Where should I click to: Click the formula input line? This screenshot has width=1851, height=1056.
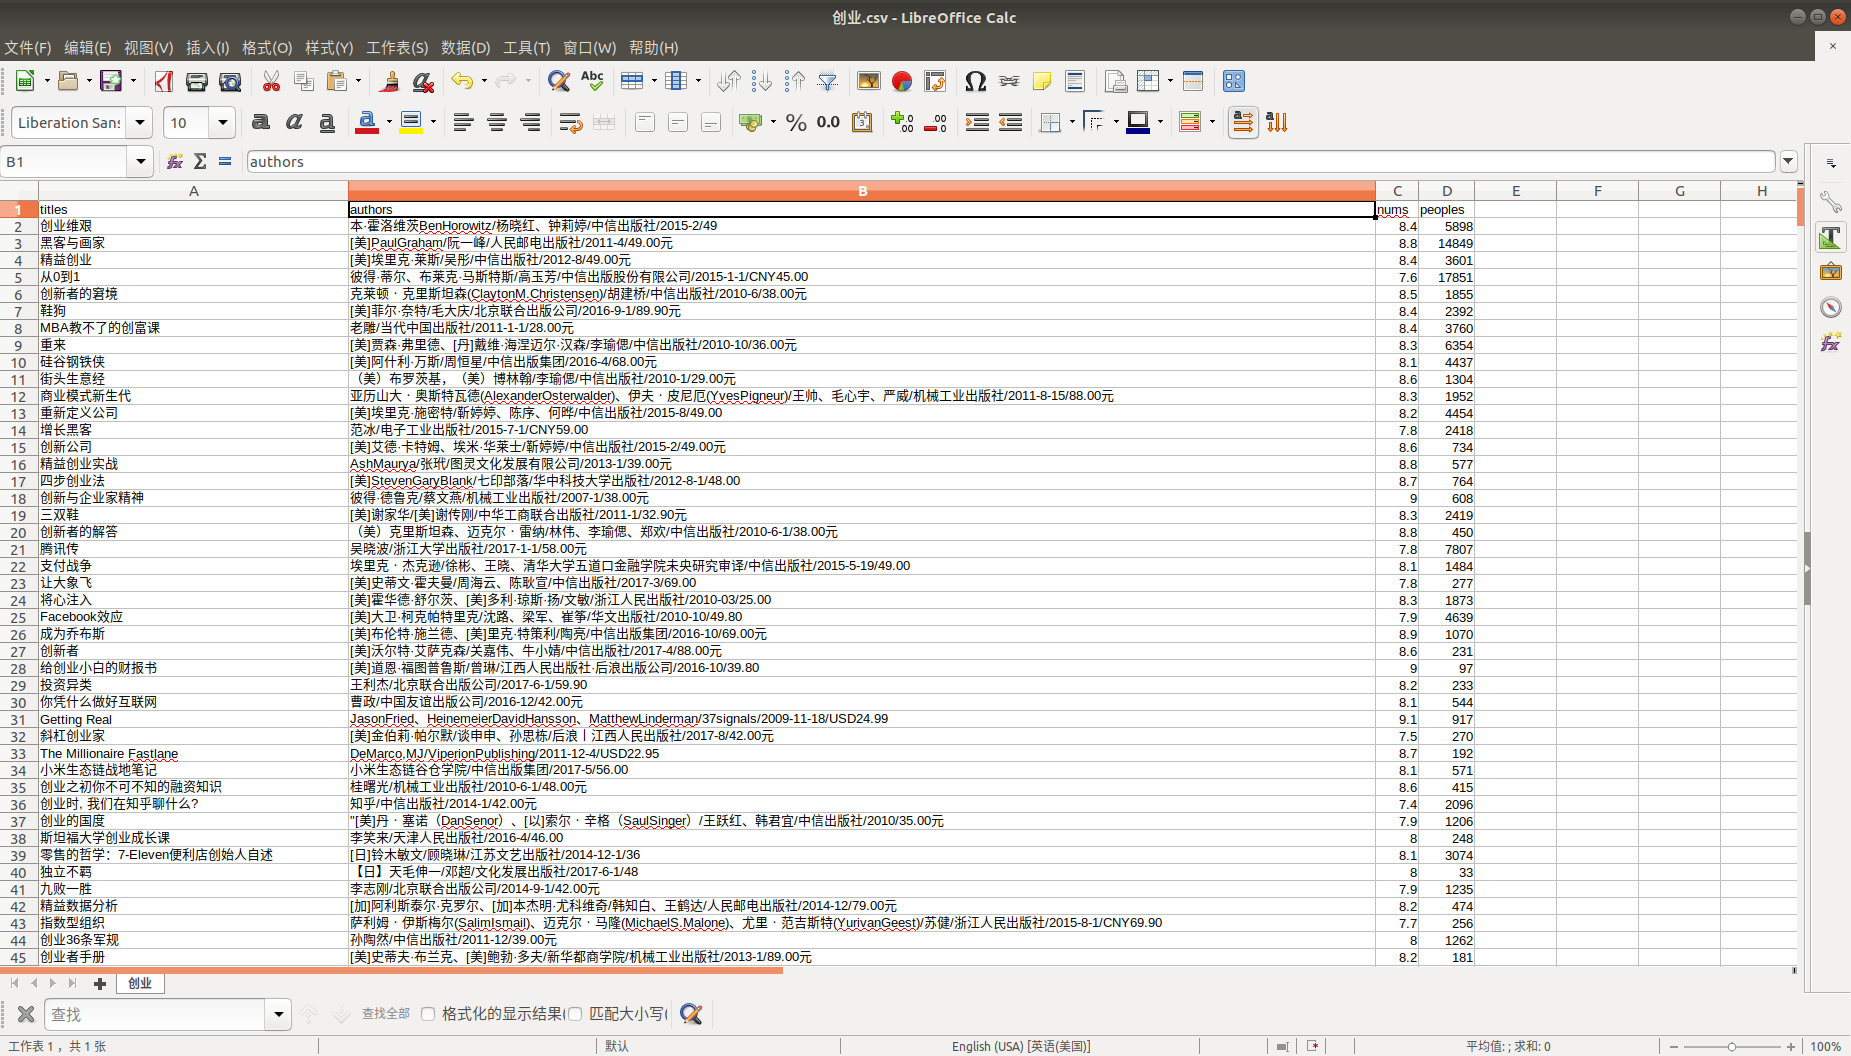coord(1010,161)
